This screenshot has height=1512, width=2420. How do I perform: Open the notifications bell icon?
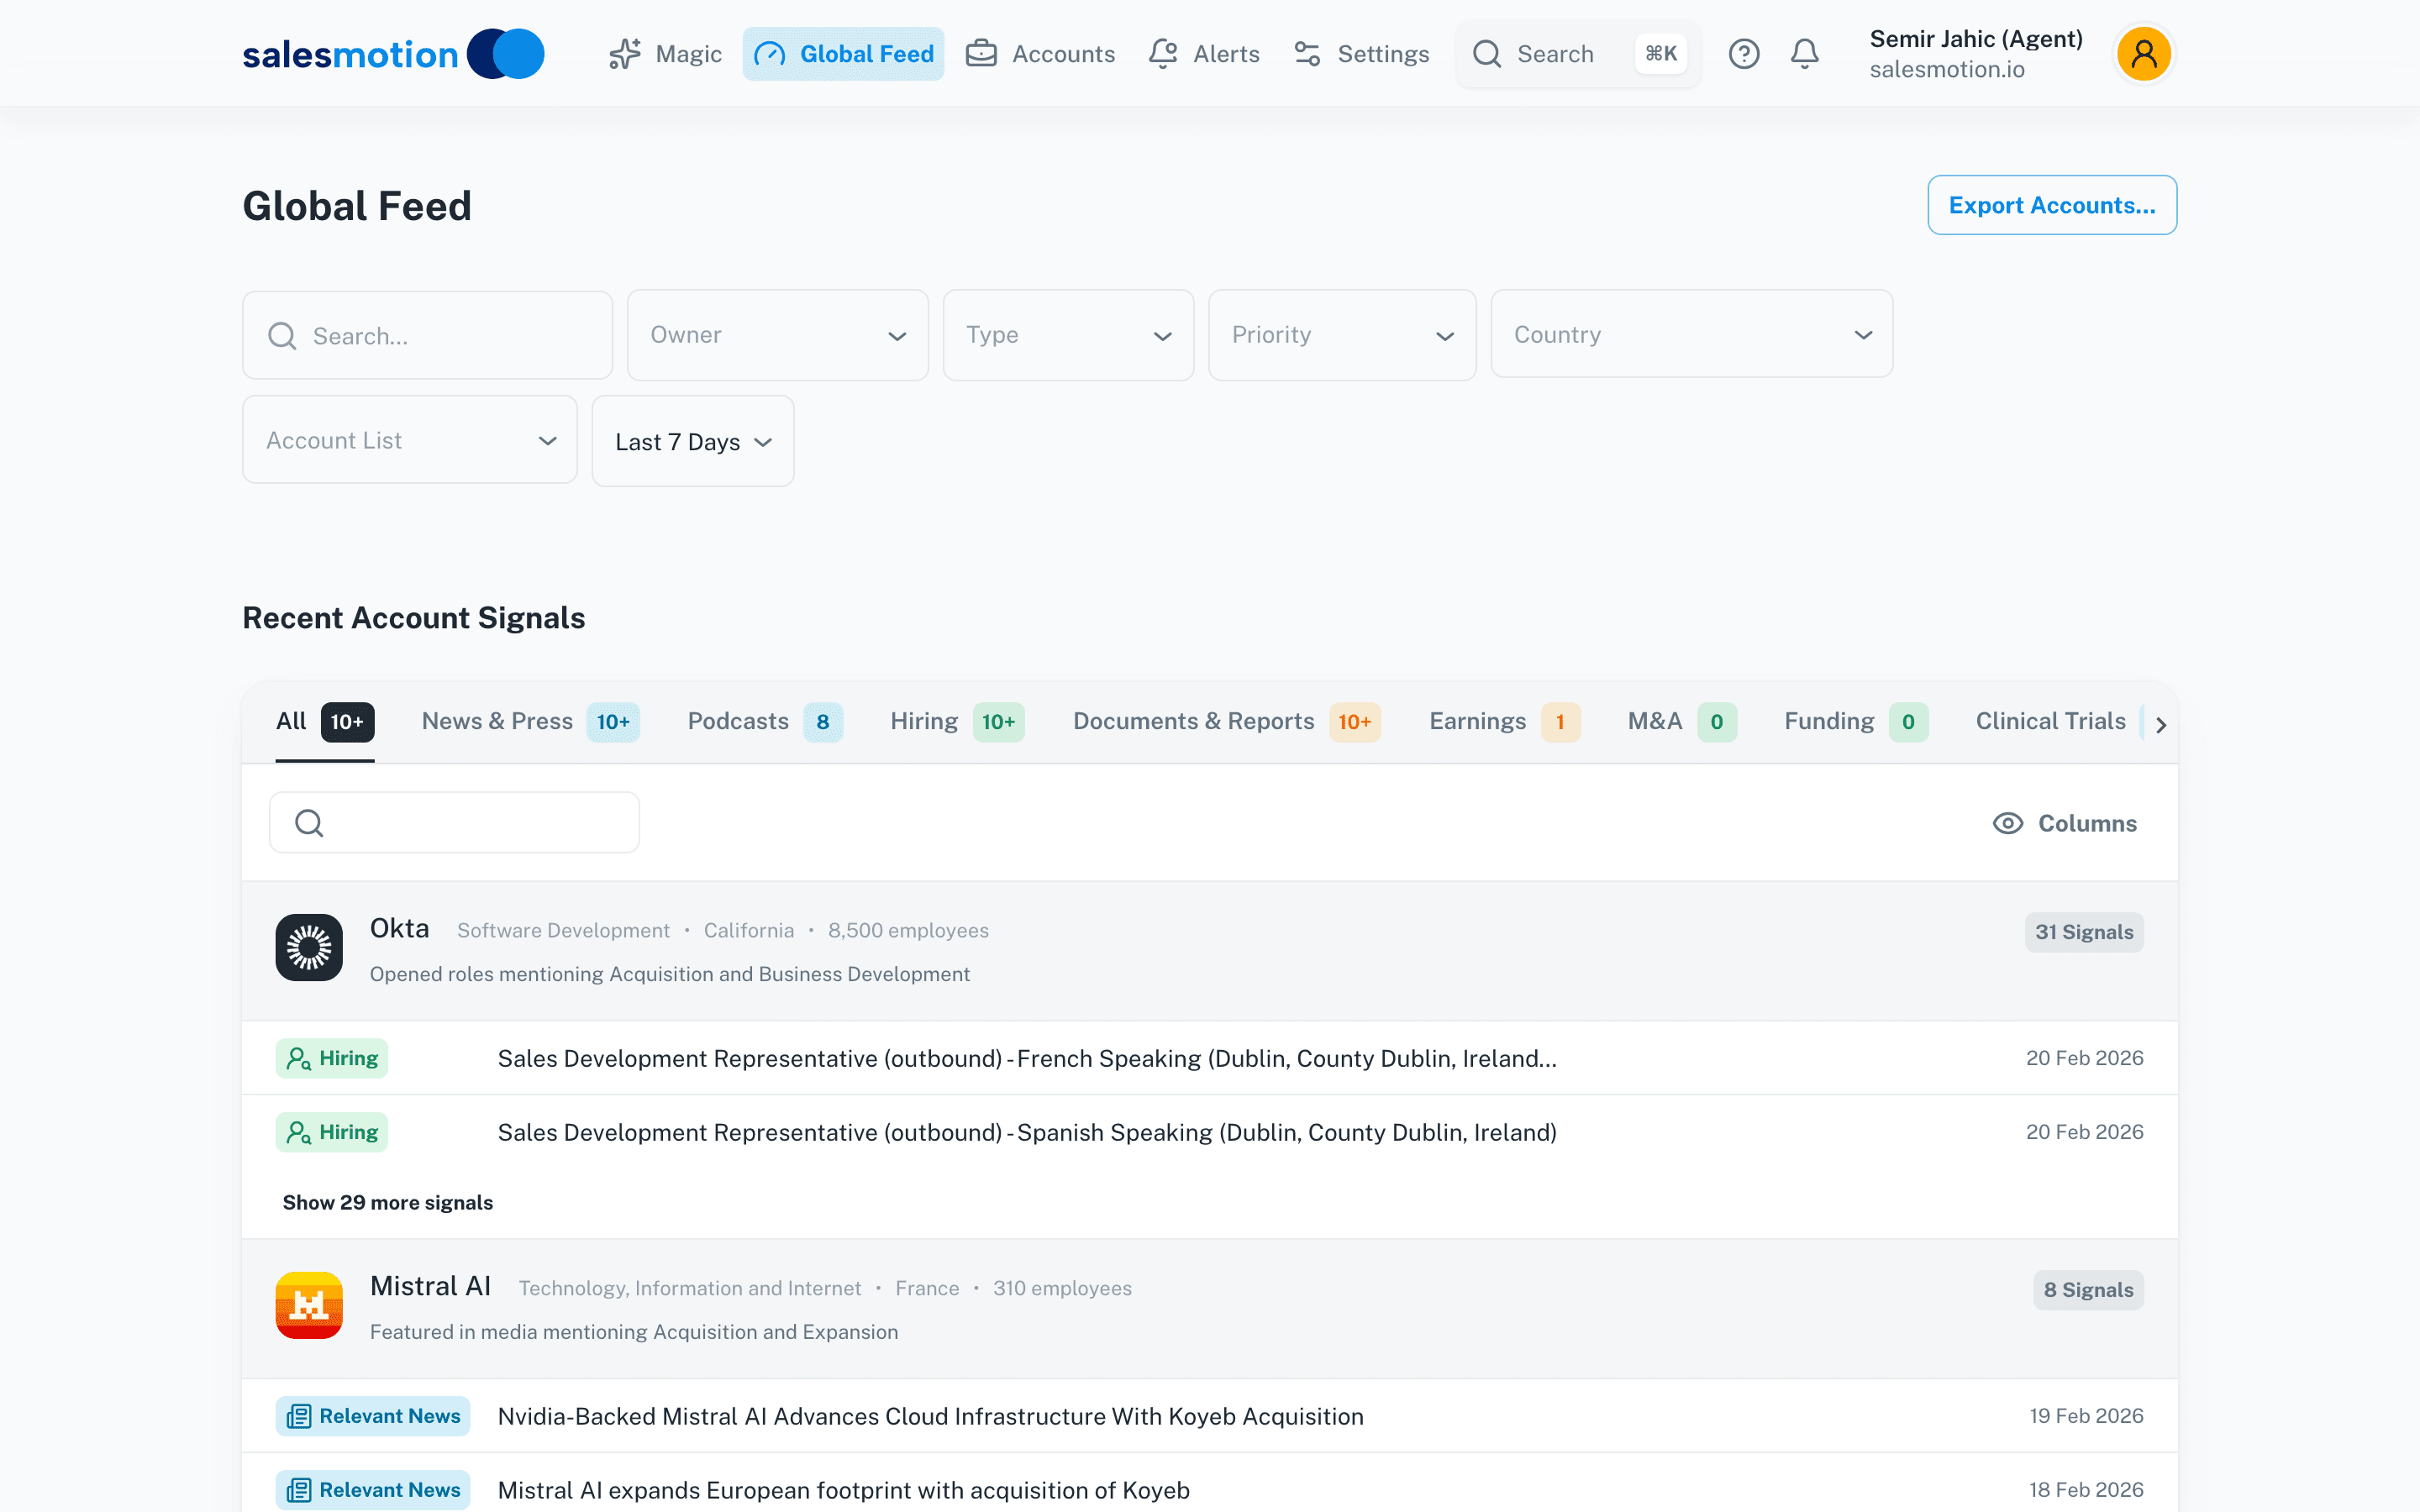(1804, 54)
